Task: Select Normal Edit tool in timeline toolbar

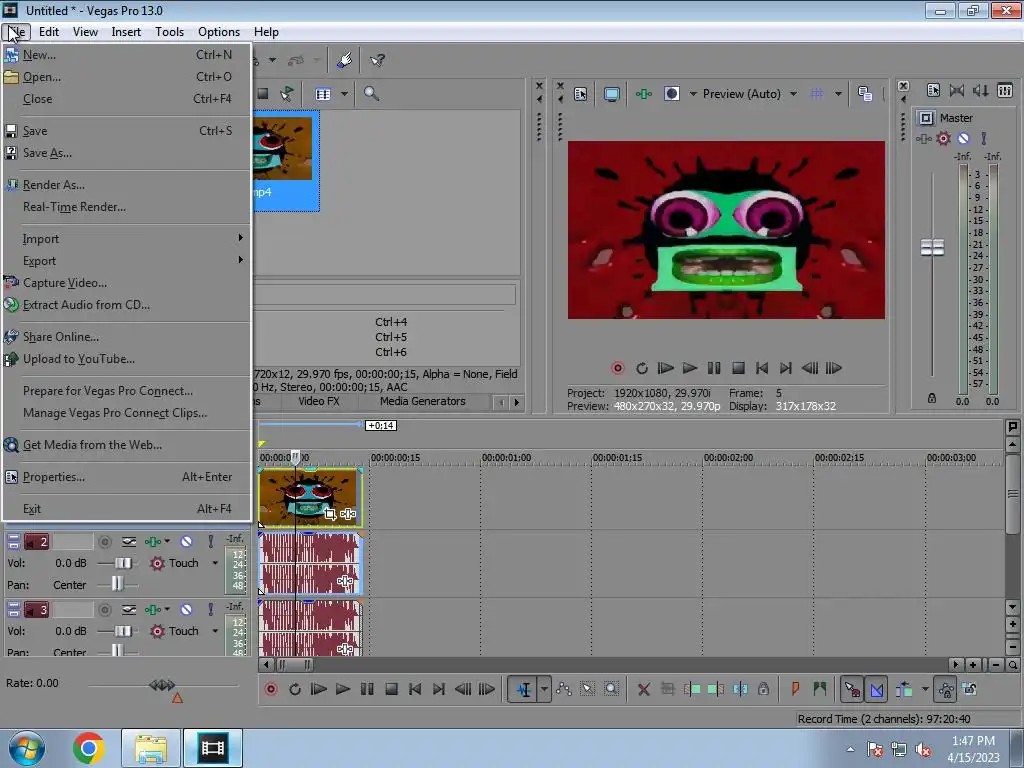Action: coord(523,689)
